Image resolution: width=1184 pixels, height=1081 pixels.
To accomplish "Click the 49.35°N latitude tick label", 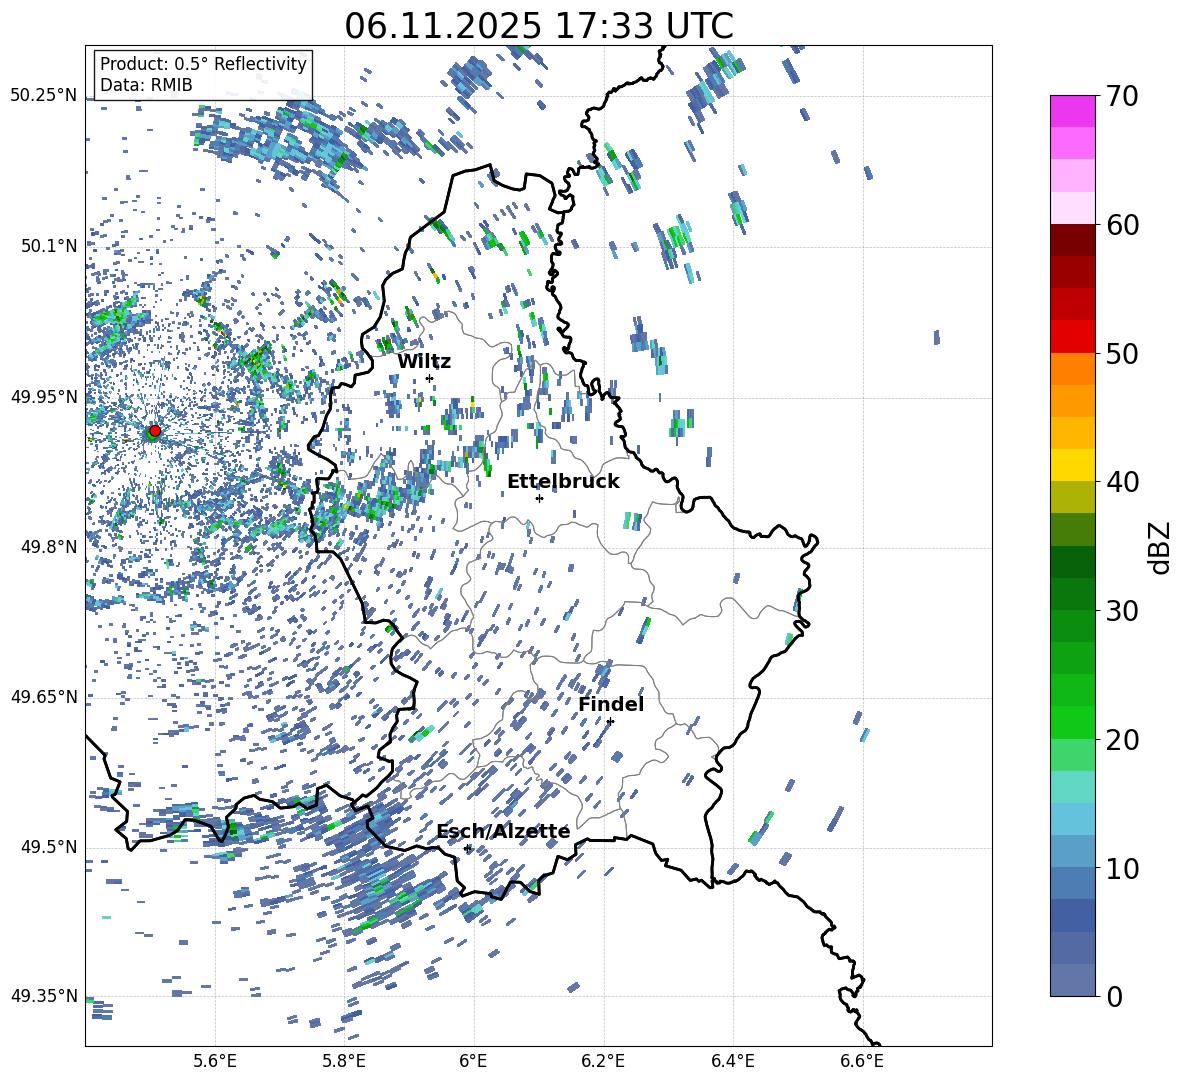I will [43, 996].
